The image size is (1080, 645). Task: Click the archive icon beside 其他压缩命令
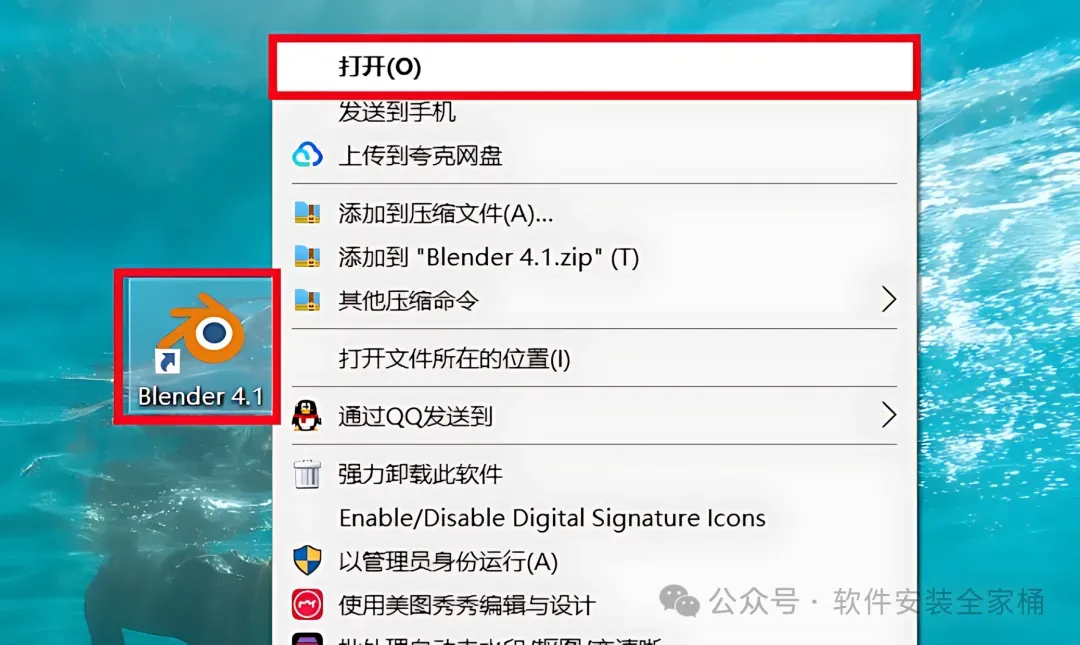click(x=307, y=300)
